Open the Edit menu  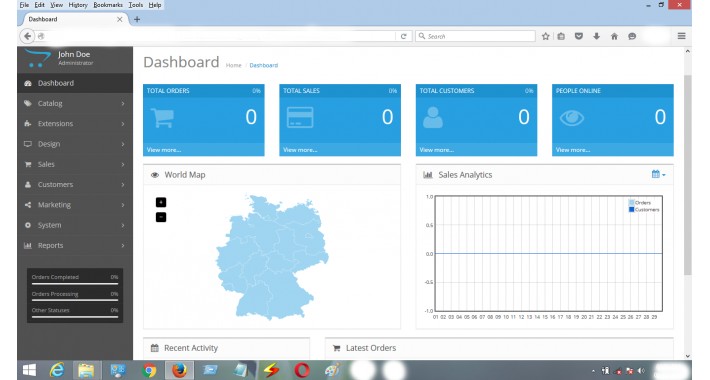tap(40, 5)
